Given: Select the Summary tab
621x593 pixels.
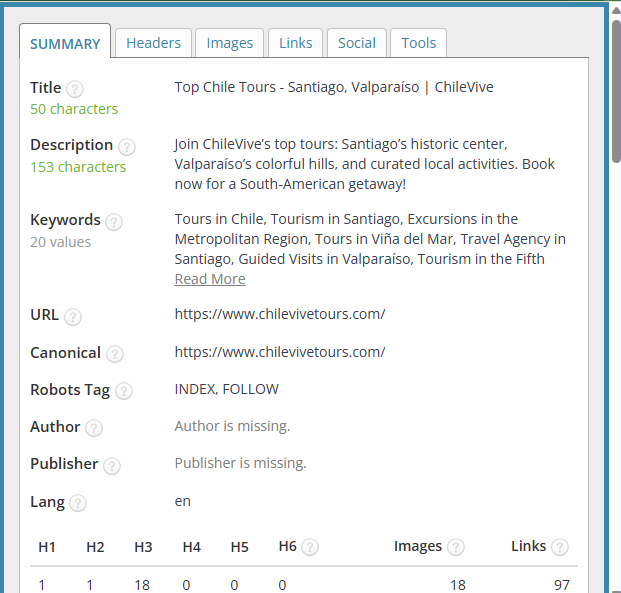Looking at the screenshot, I should (65, 44).
